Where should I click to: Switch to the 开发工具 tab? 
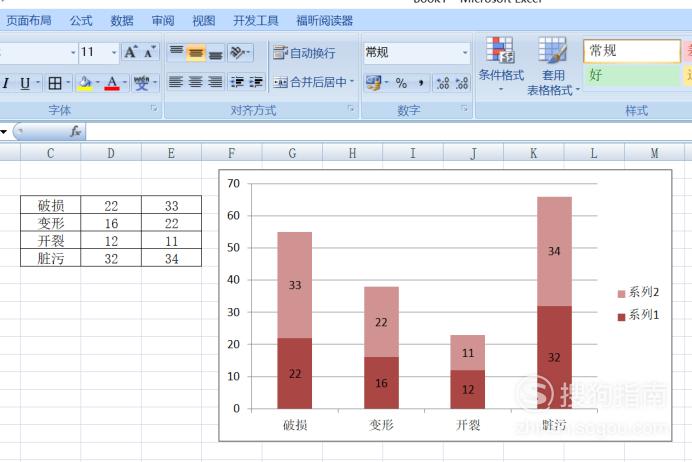click(x=256, y=20)
